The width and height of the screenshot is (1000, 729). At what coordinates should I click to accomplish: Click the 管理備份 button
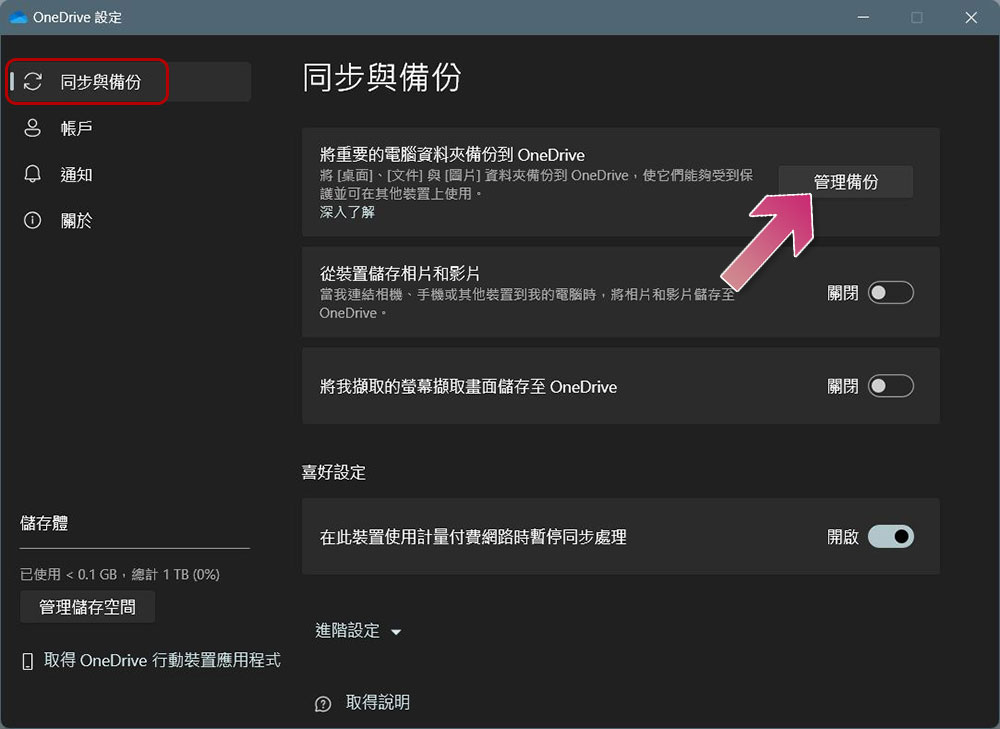846,182
